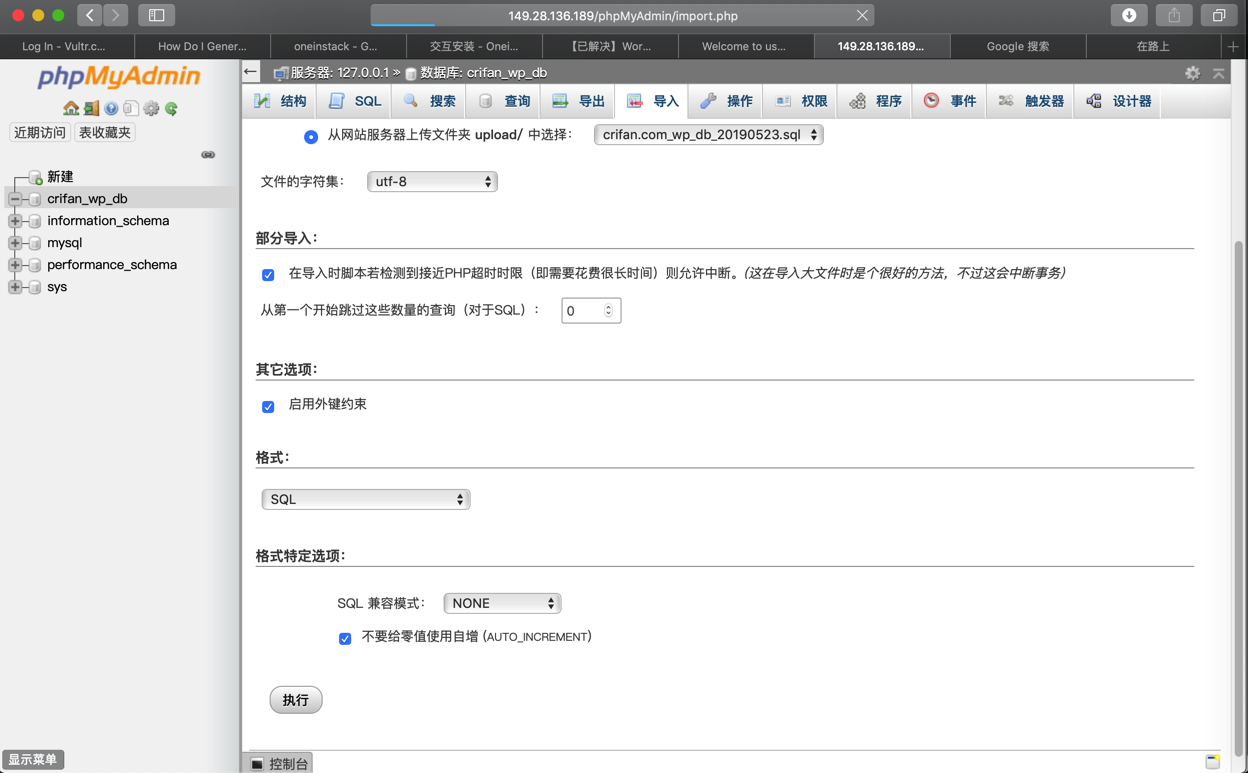Open the utf-8 character set dropdown
Screen dimensions: 1248x773
coord(432,182)
